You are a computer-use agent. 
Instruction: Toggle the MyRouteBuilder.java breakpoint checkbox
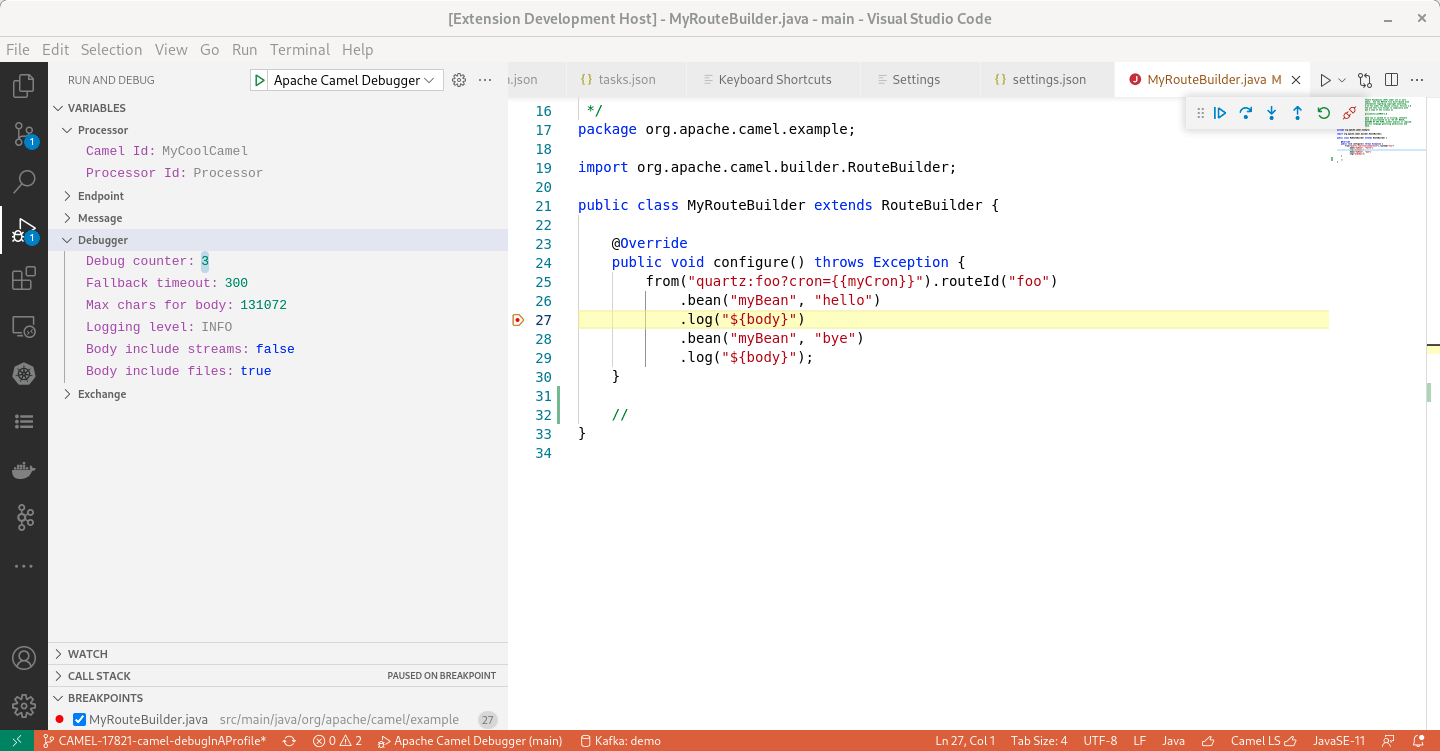pyautogui.click(x=78, y=718)
